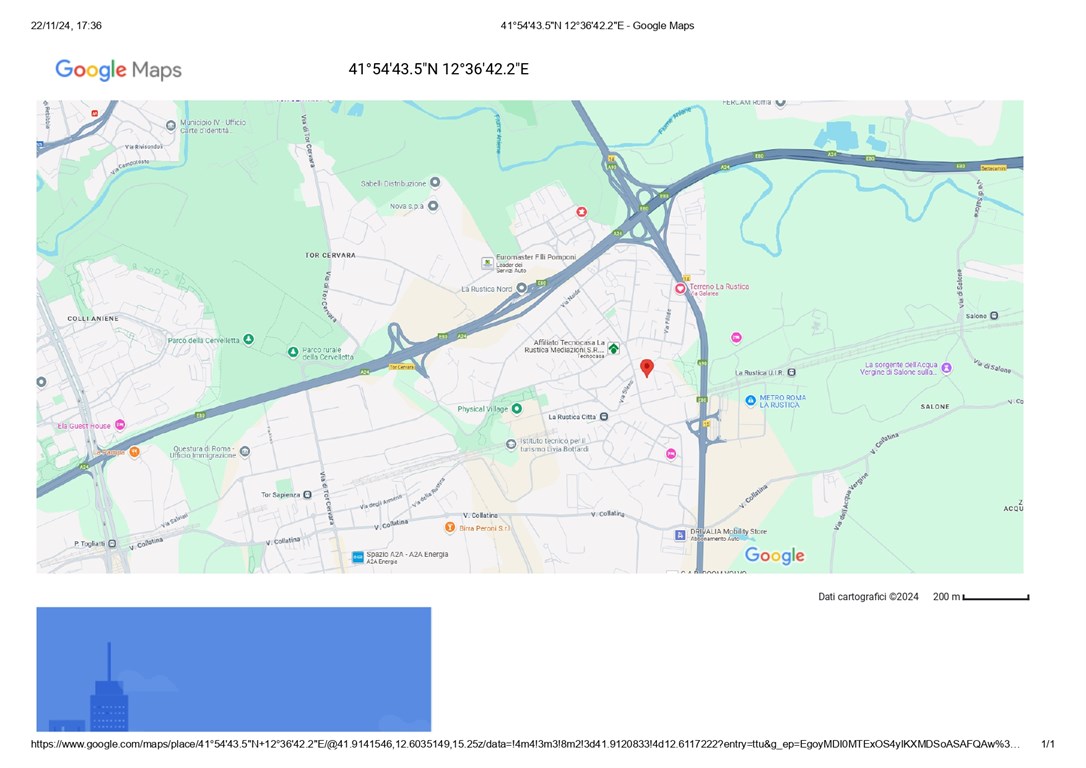Click the Tecnocasa green house icon
The width and height of the screenshot is (1086, 768).
[613, 348]
